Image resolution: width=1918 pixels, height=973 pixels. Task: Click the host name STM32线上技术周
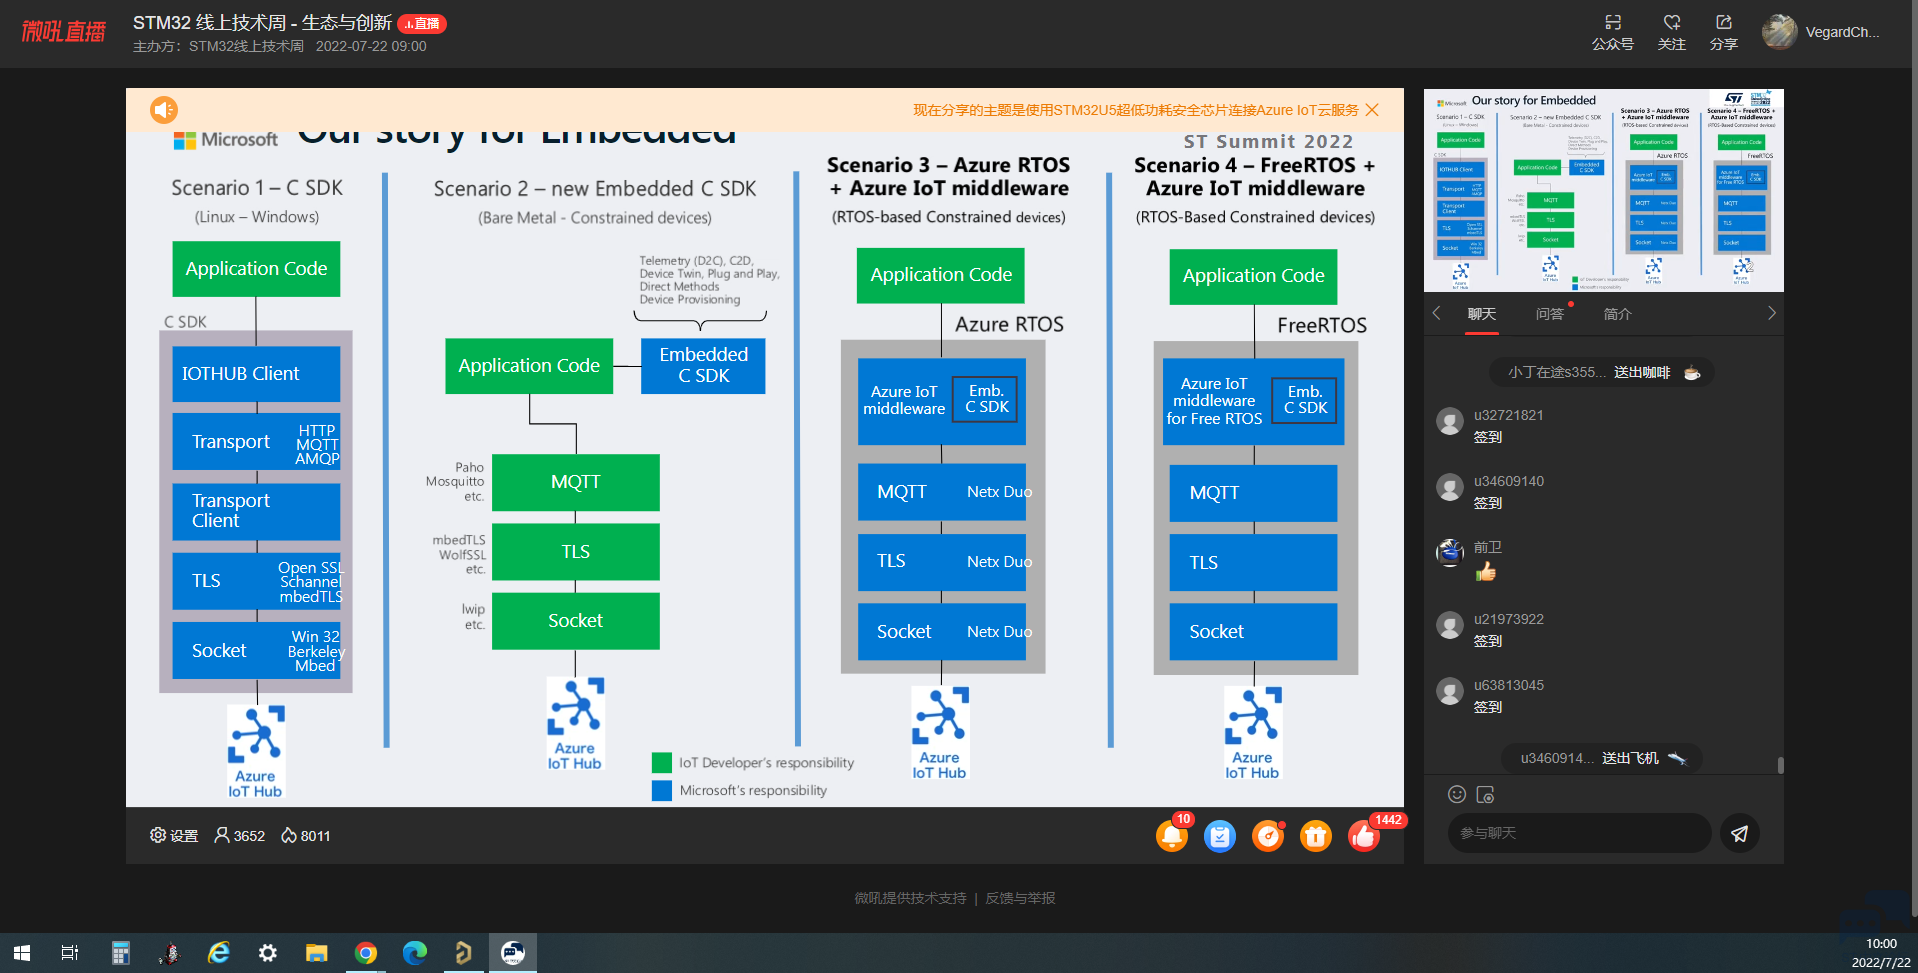coord(247,46)
